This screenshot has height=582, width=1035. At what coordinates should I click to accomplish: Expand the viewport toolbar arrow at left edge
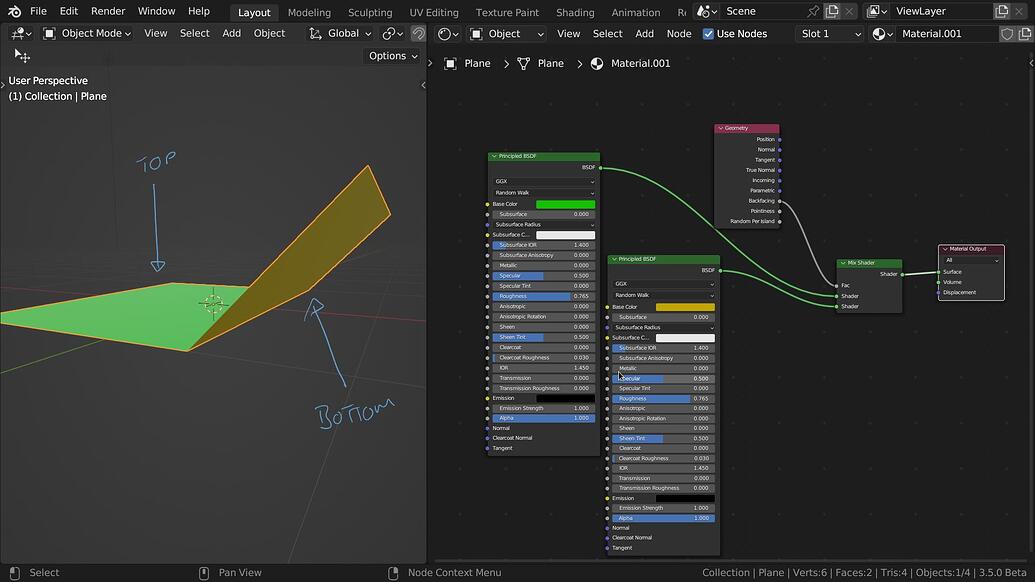3,84
